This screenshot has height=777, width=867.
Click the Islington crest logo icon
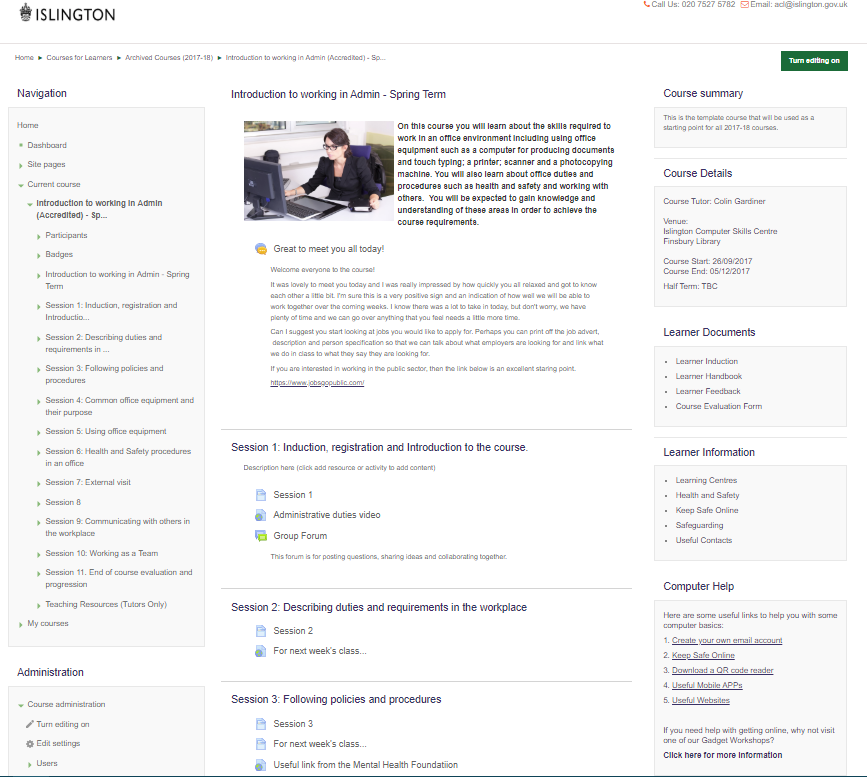click(25, 13)
